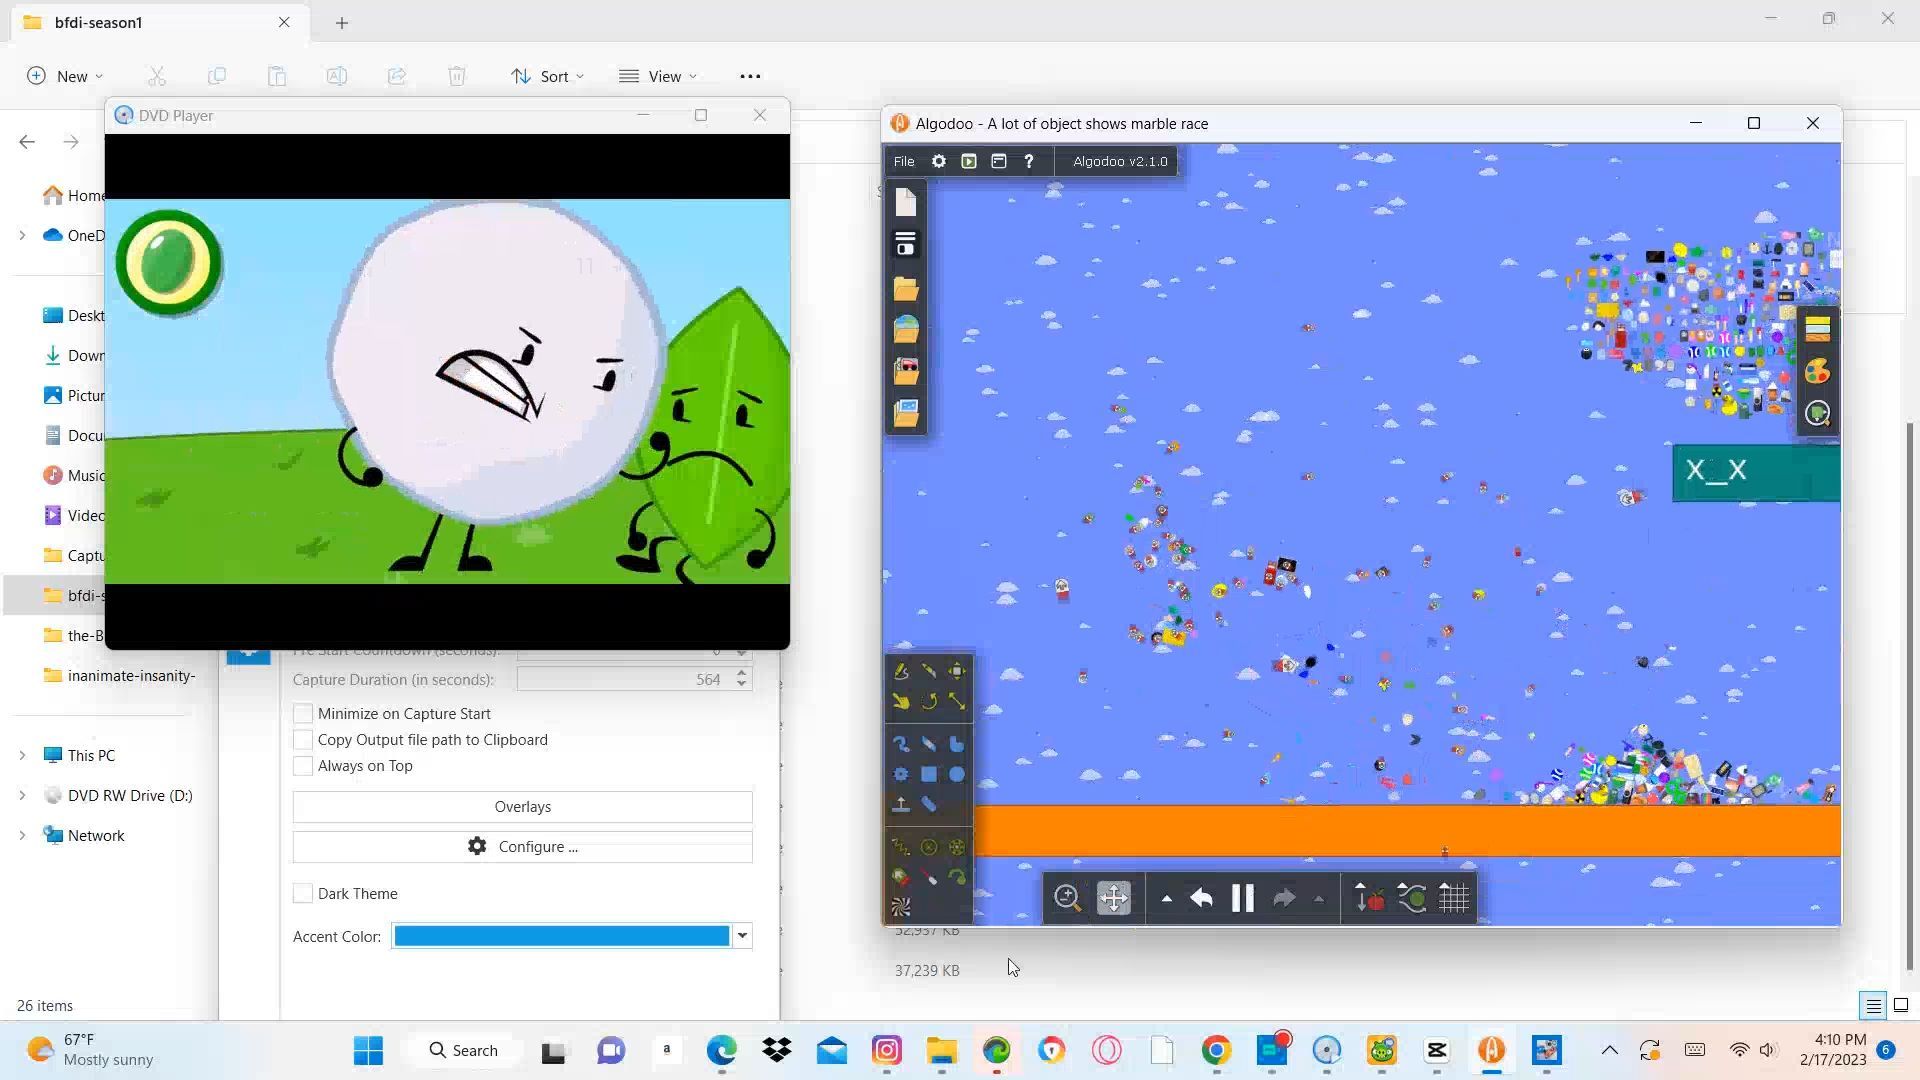This screenshot has height=1080, width=1920.
Task: Open the Algodoo File menu
Action: pyautogui.click(x=904, y=161)
